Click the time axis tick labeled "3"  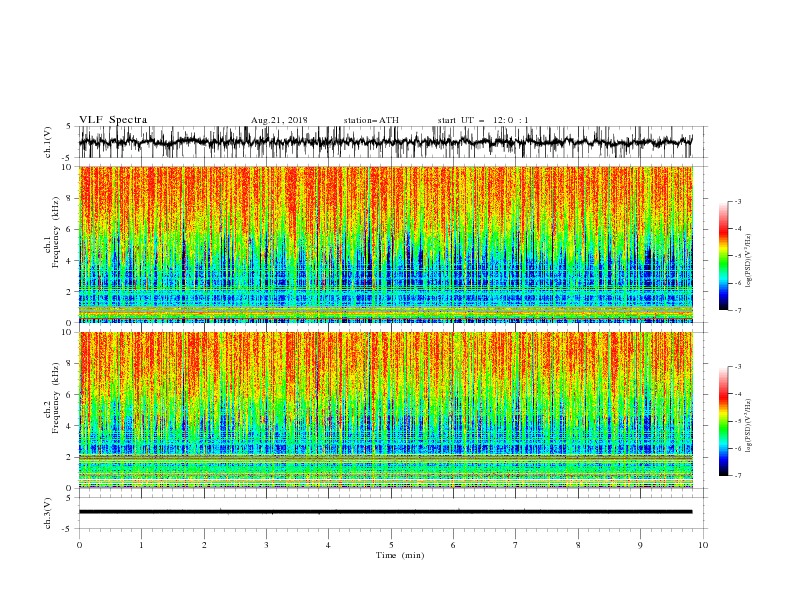266,545
